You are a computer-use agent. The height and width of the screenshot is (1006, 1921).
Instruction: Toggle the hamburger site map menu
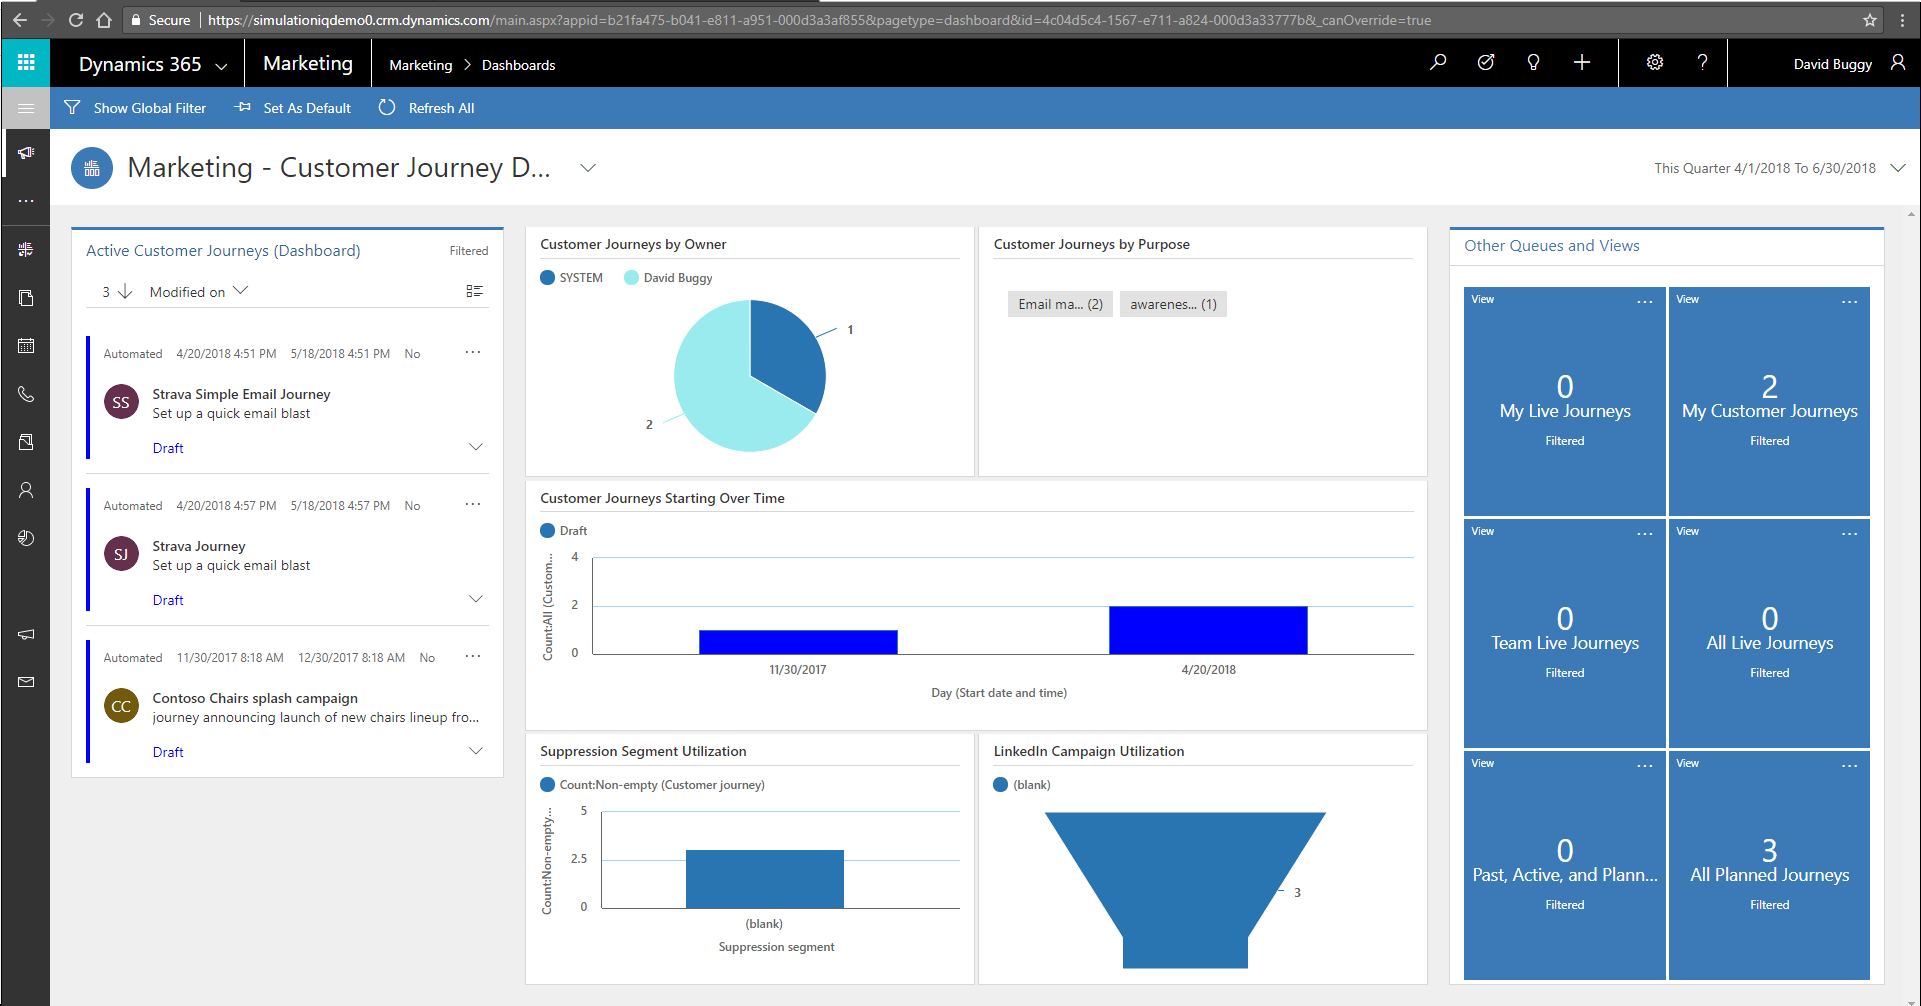point(26,108)
